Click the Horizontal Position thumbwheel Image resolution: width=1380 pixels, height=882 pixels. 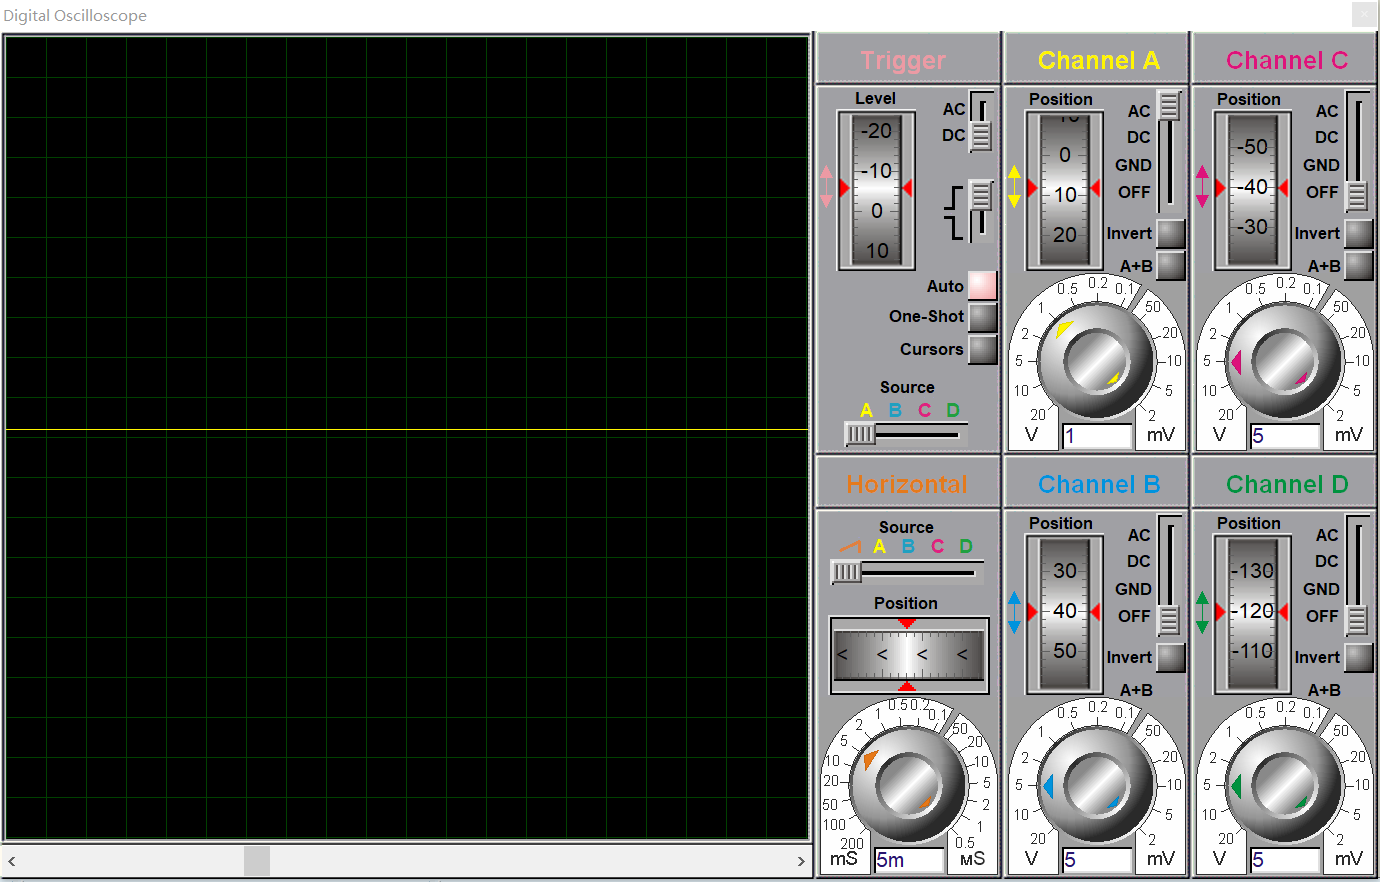point(909,655)
